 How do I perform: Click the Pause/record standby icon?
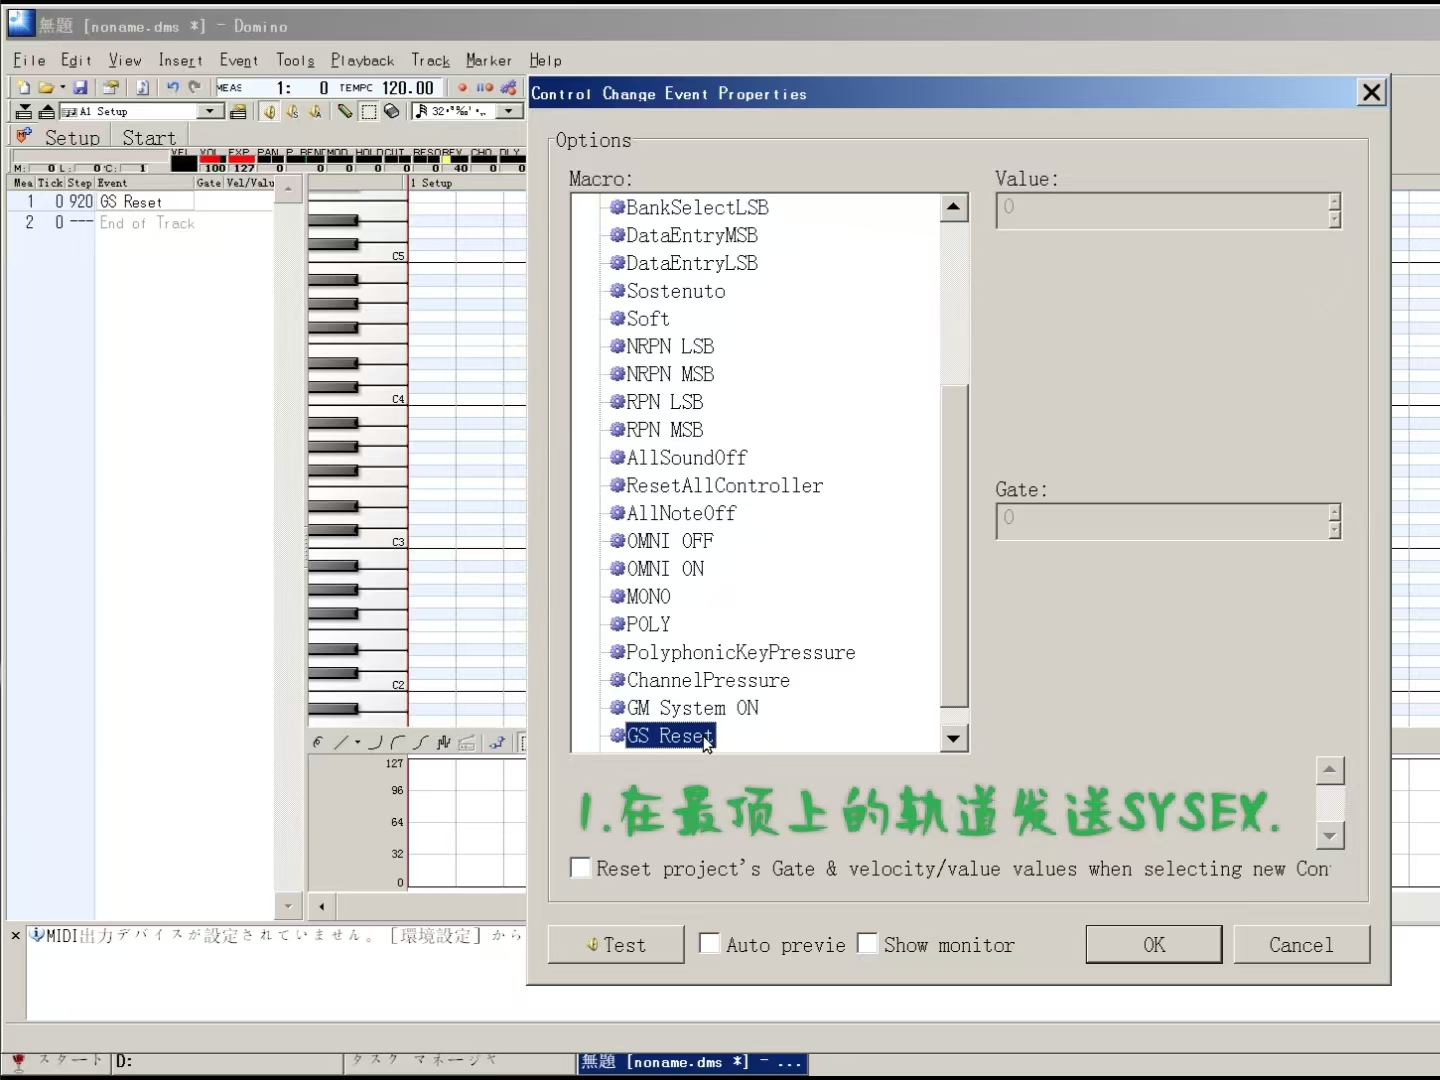pyautogui.click(x=485, y=88)
